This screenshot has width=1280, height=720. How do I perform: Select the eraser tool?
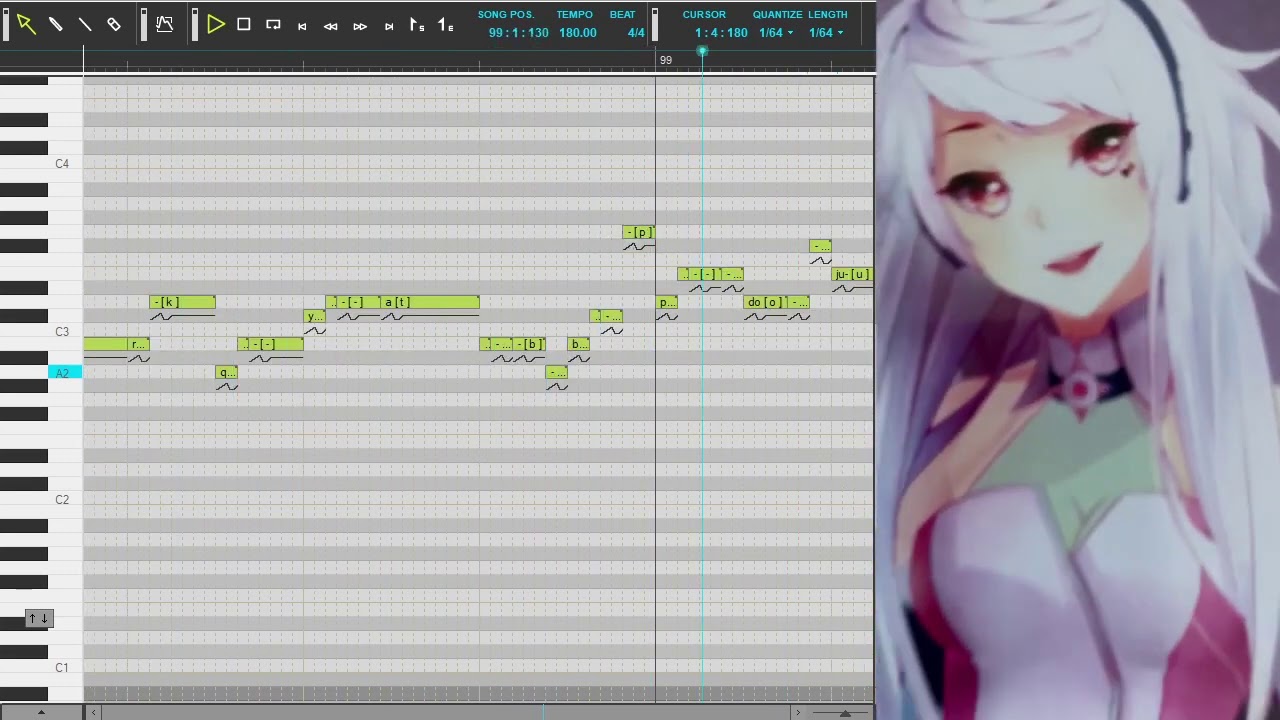[114, 25]
